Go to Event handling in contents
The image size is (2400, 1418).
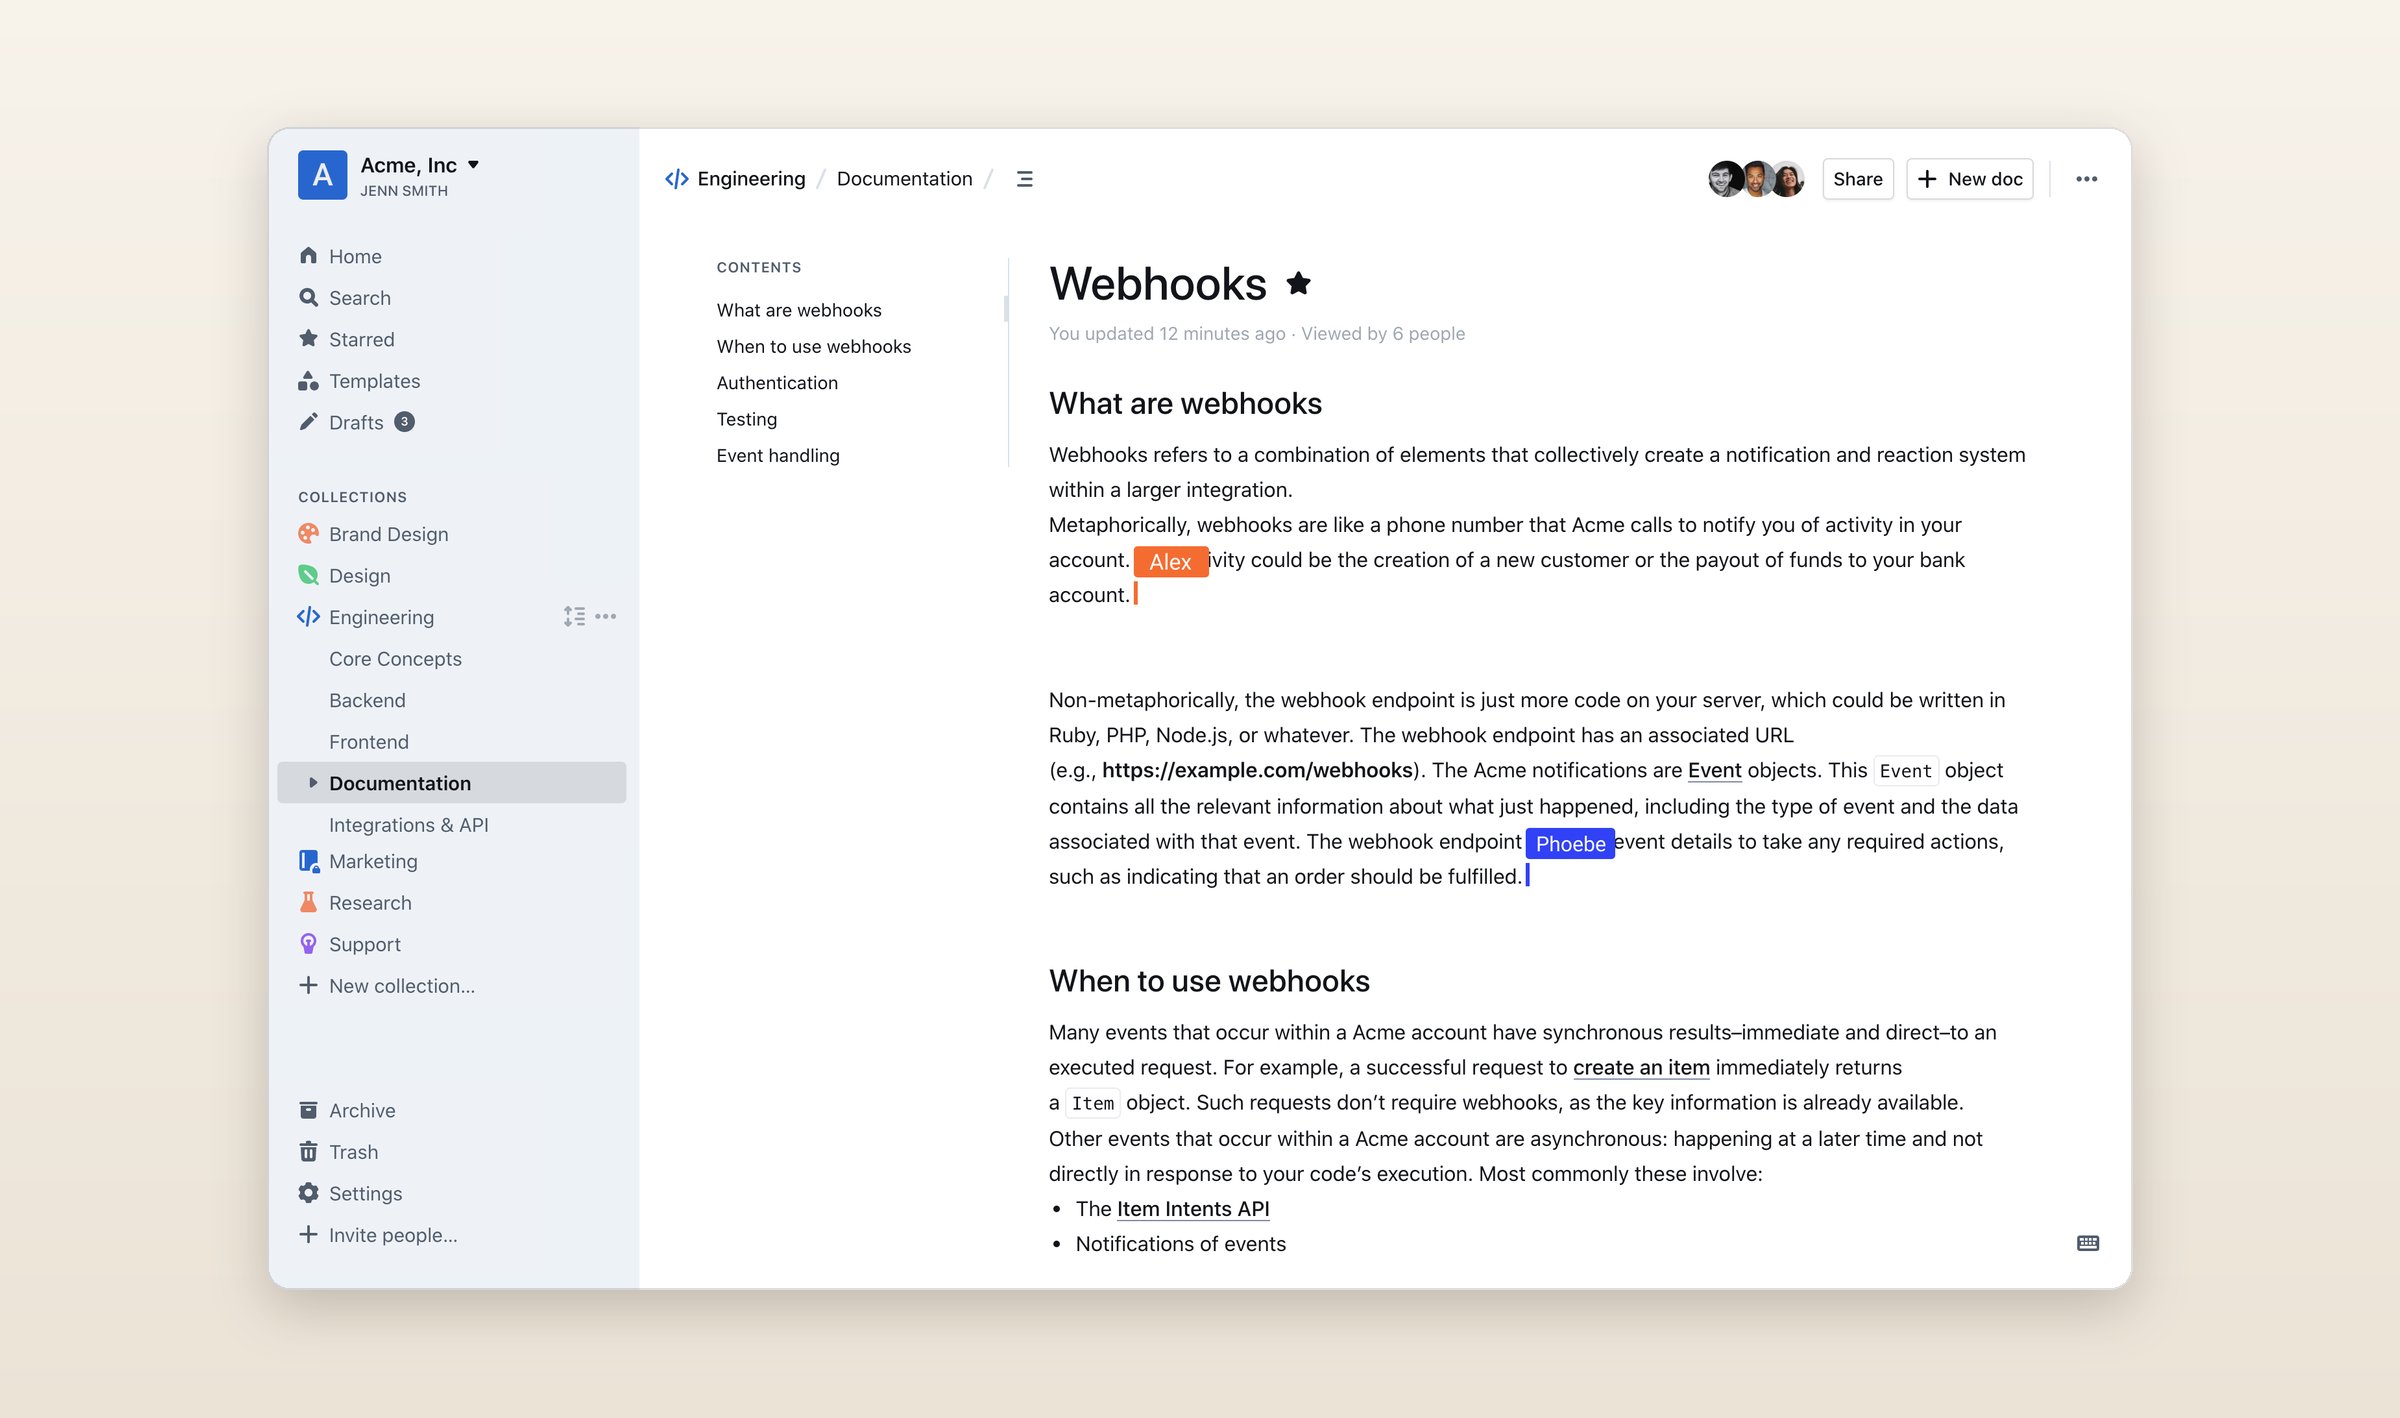click(778, 455)
